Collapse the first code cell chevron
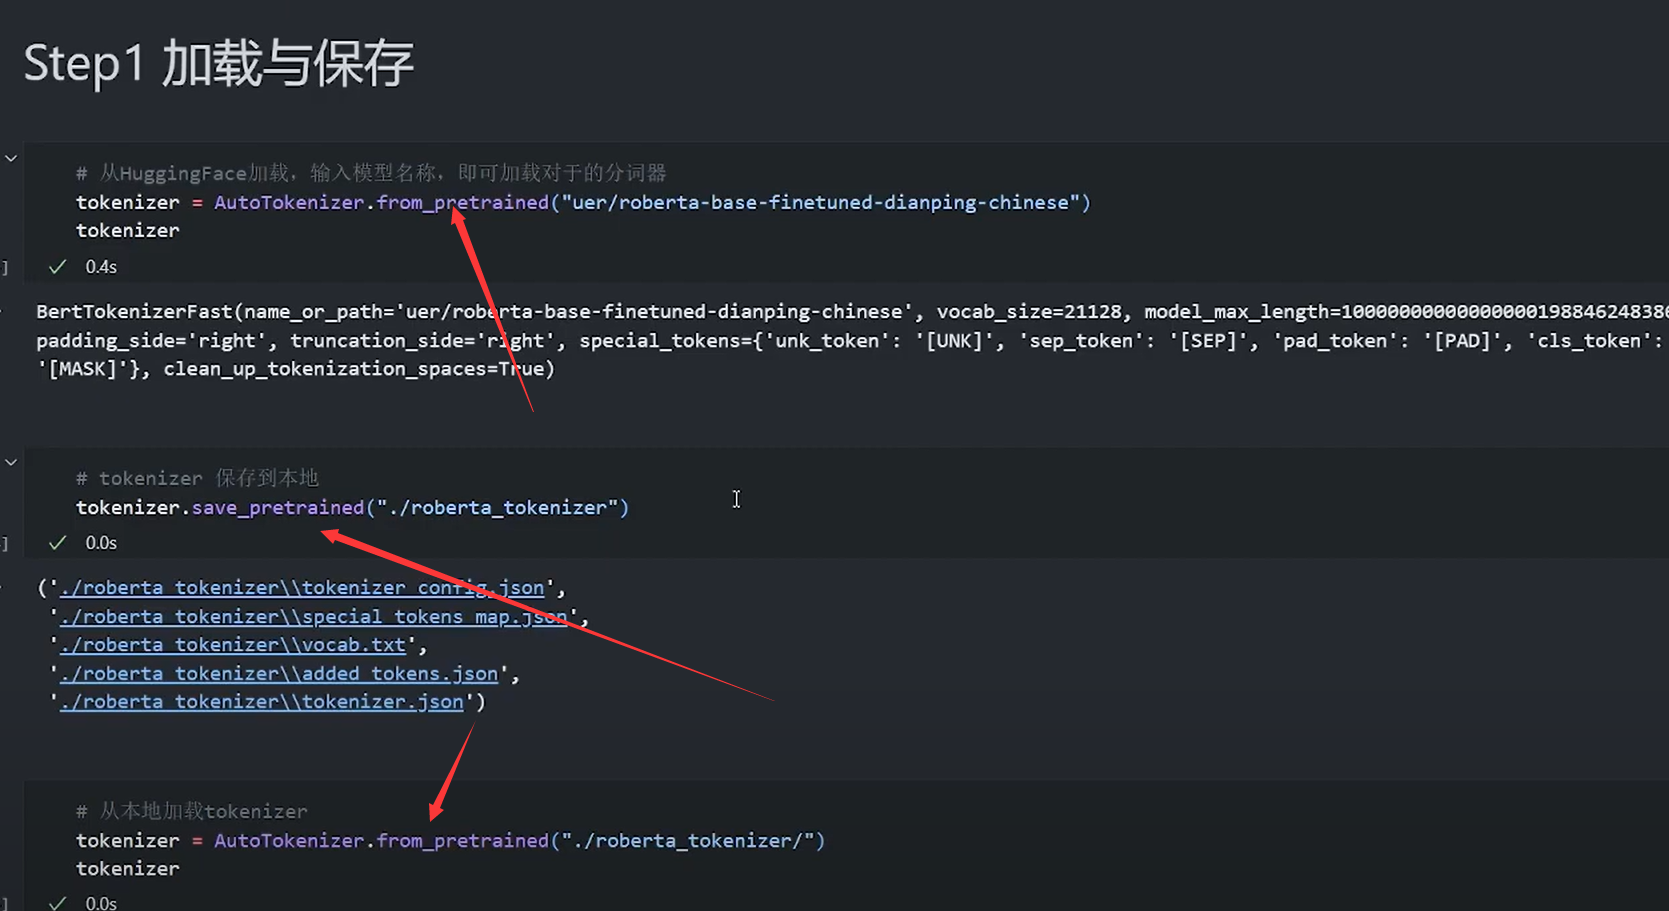 (x=11, y=158)
